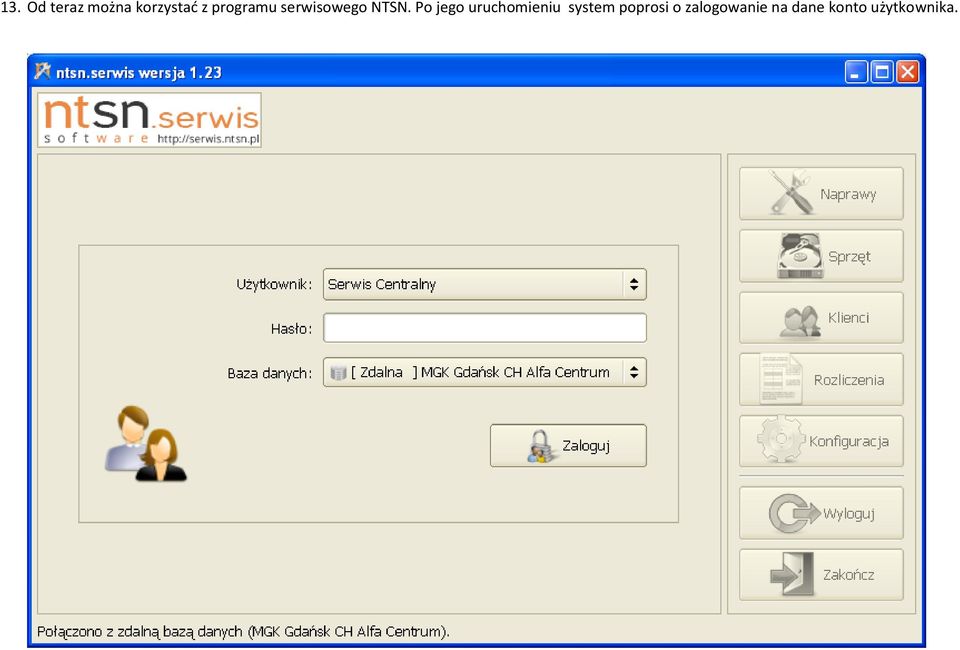Click the Użytkownik: label

274,285
